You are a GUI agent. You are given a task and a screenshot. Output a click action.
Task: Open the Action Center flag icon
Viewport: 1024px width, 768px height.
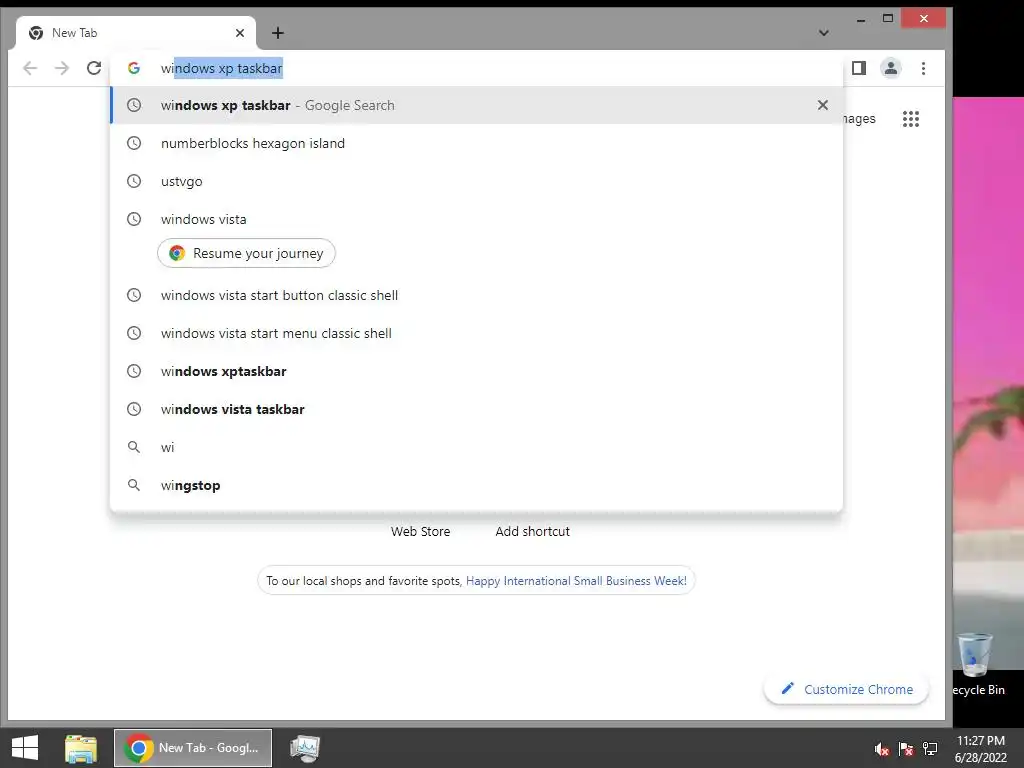point(906,749)
